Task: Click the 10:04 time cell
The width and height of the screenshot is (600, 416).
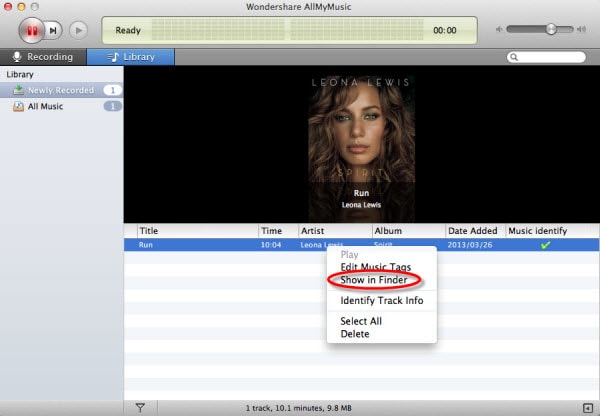Action: (x=271, y=245)
